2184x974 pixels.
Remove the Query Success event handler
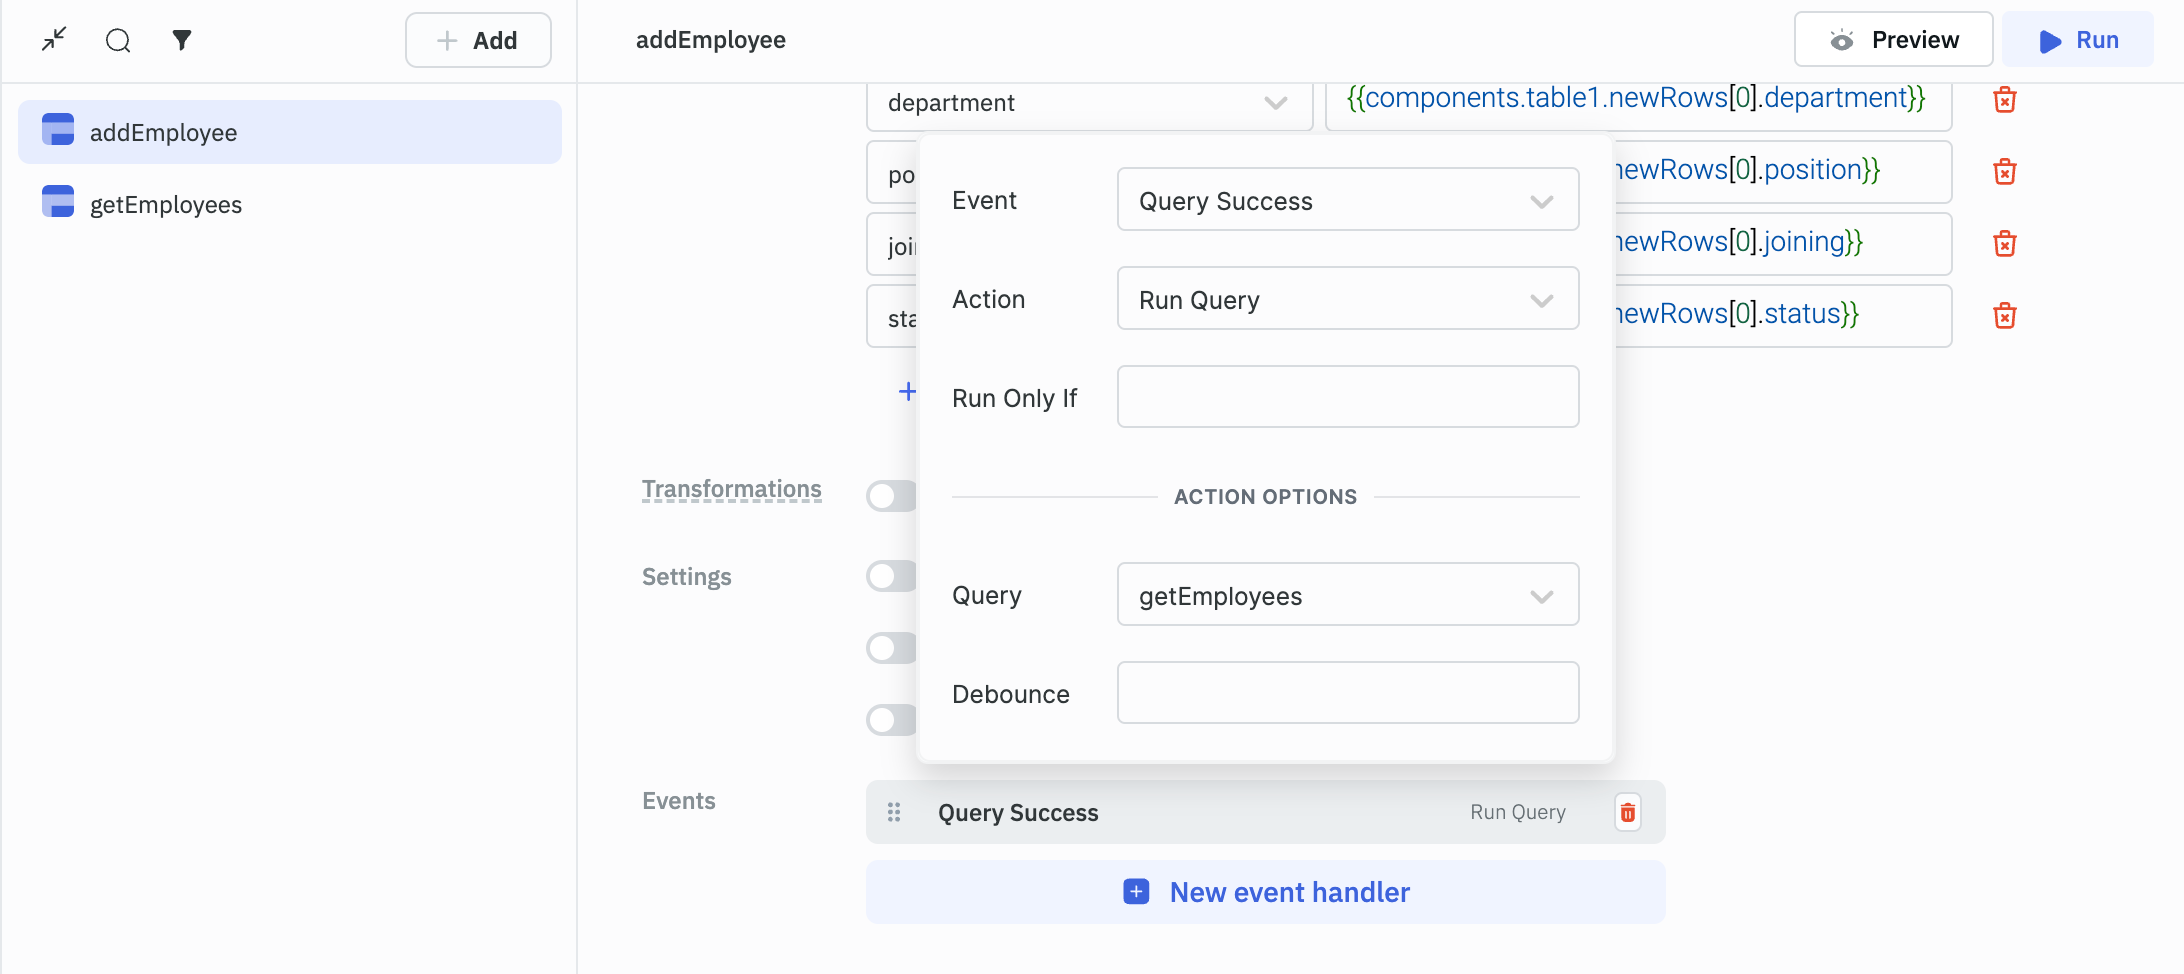(1627, 812)
